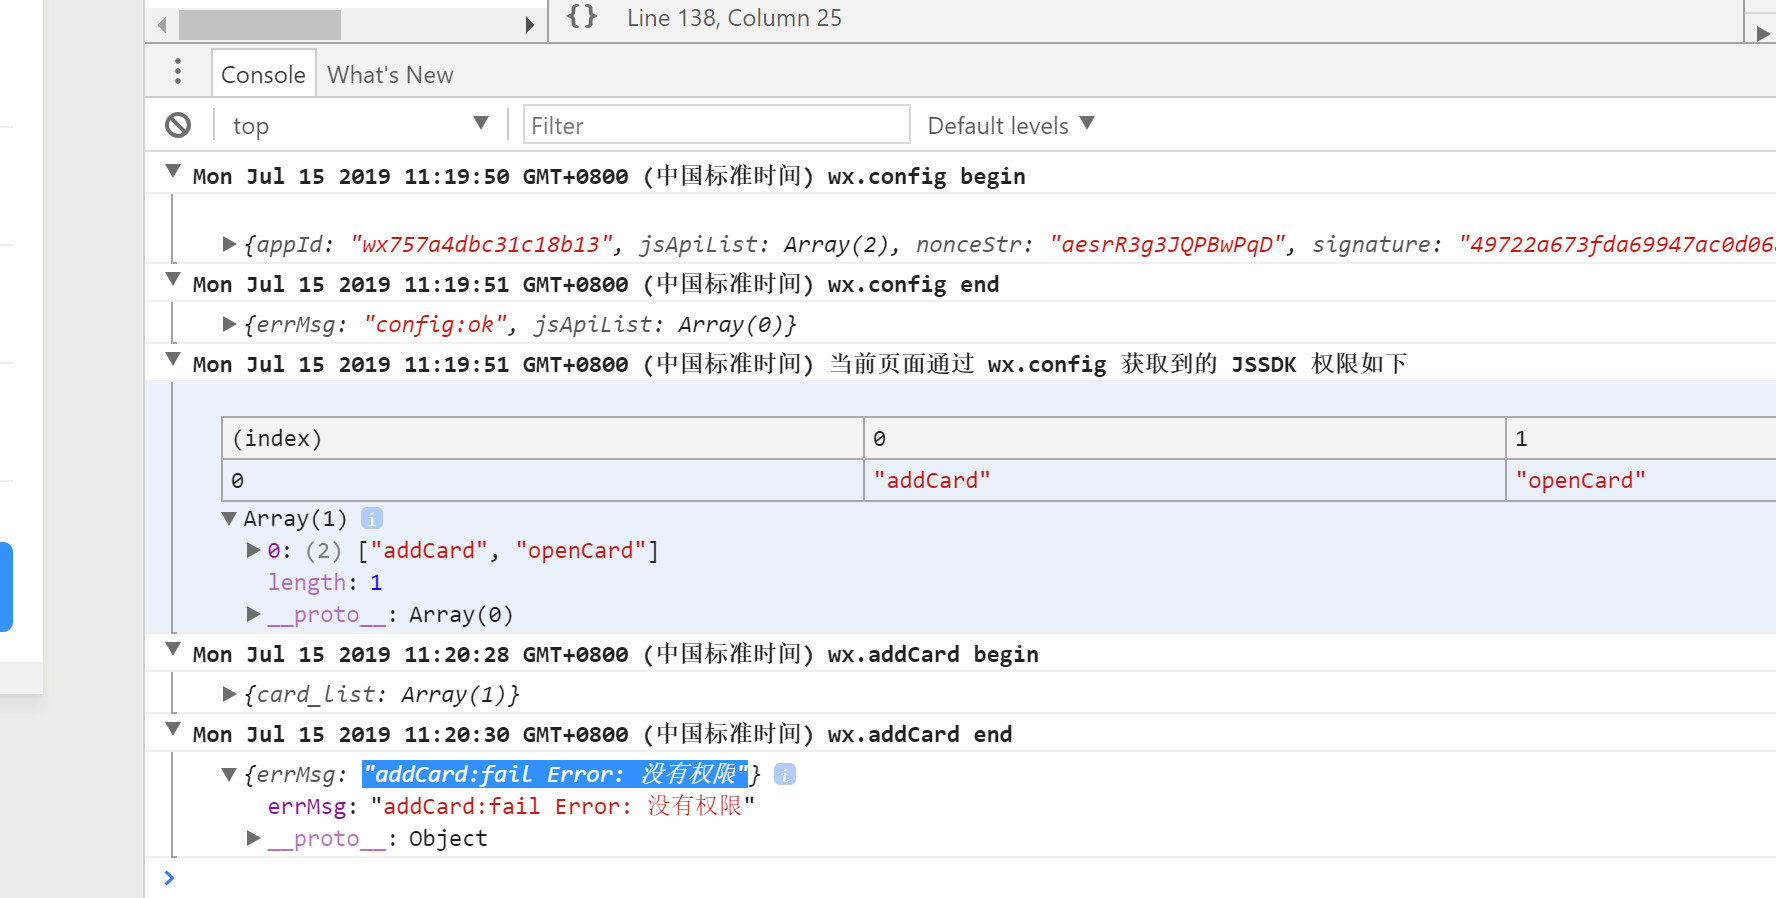Clear the console with the ban icon
This screenshot has height=898, width=1776.
(x=178, y=125)
